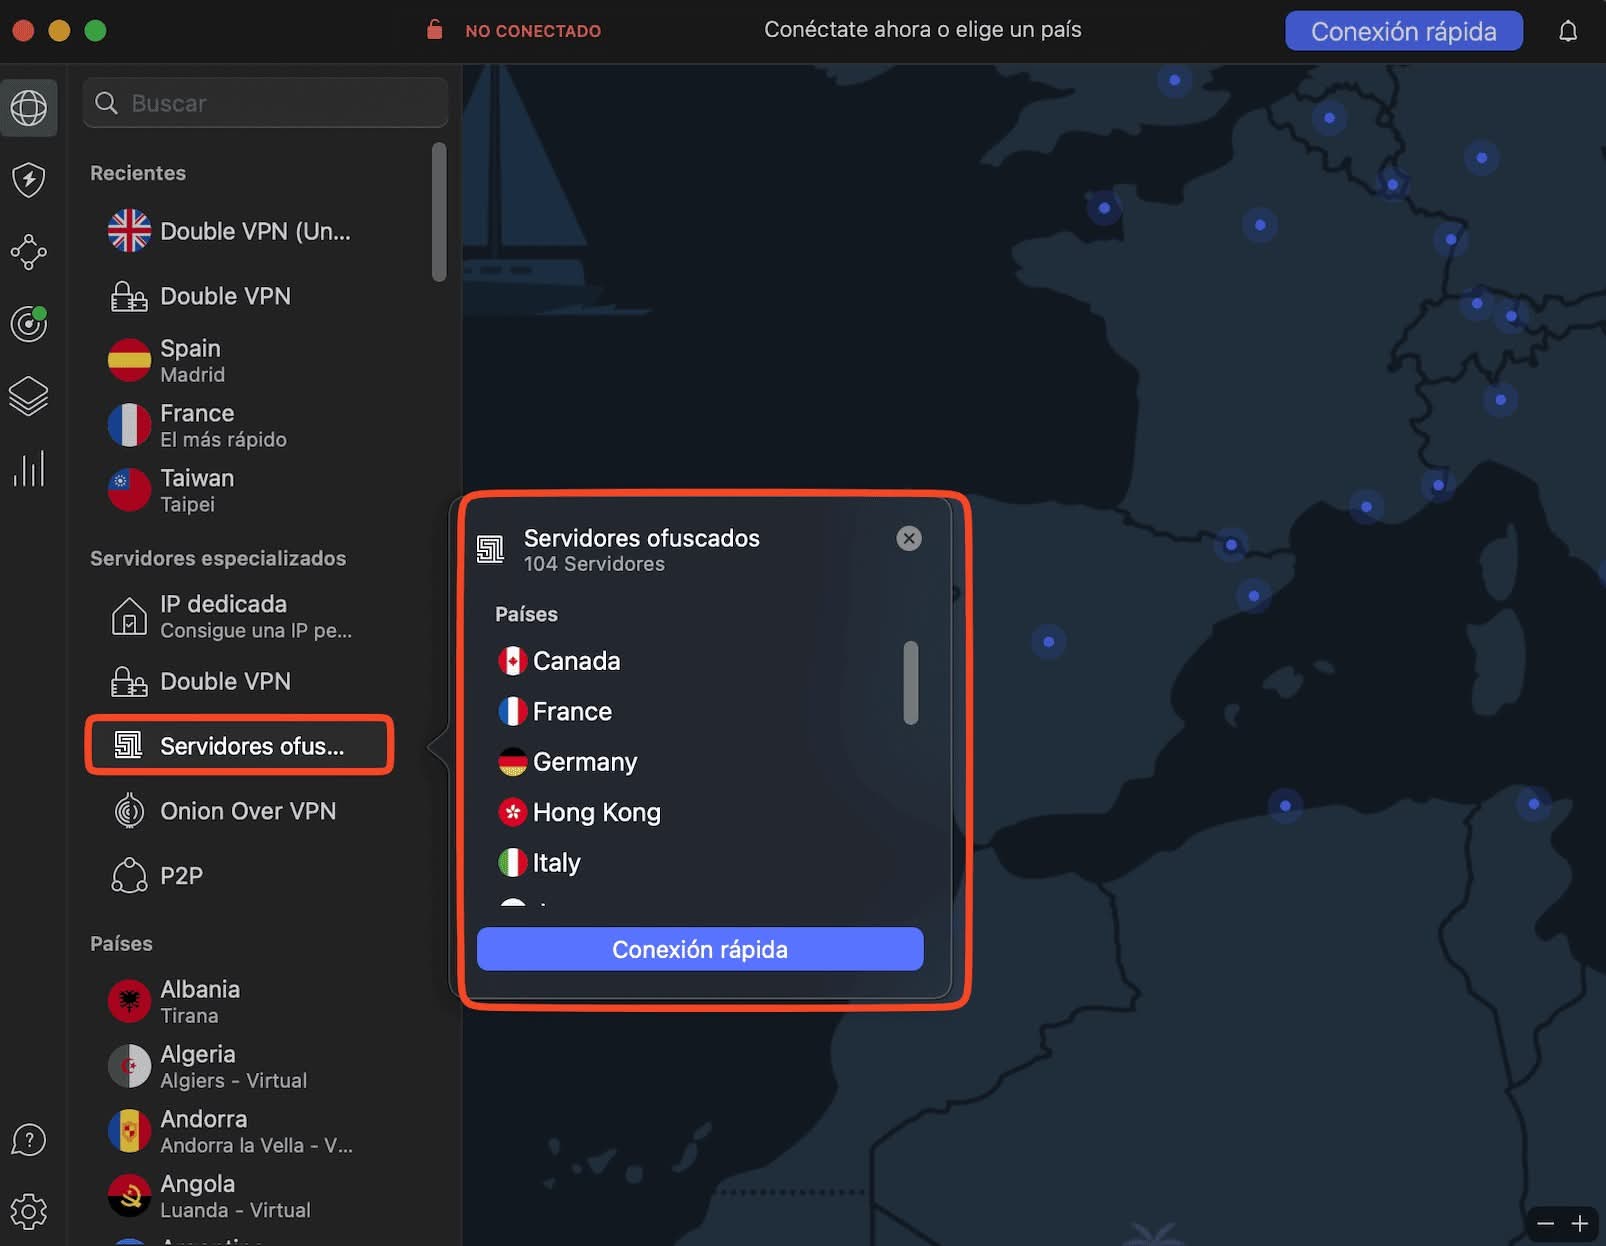Click the IP dedicada house icon
1606x1246 pixels.
(x=129, y=616)
